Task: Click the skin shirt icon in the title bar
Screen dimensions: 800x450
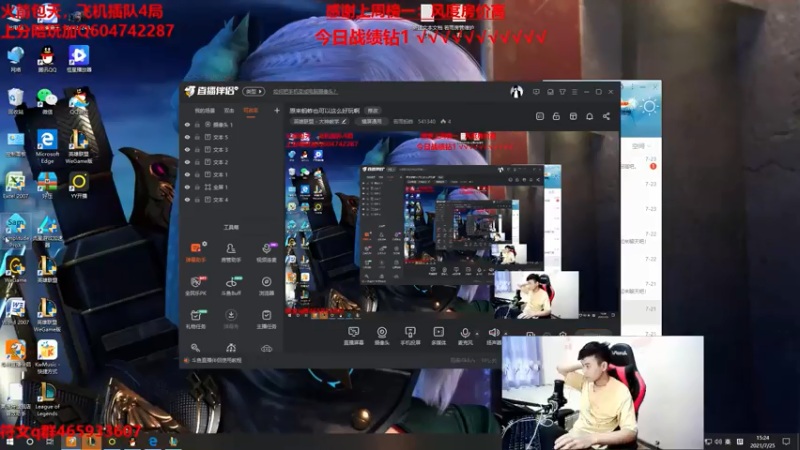Action: [562, 92]
